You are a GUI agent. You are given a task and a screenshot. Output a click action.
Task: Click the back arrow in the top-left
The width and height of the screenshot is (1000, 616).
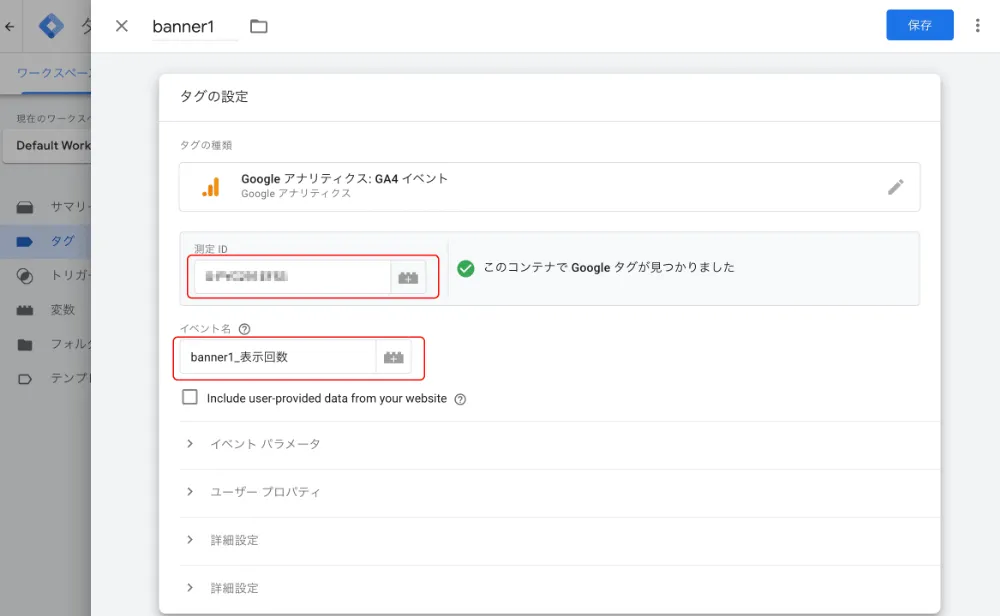(x=10, y=26)
